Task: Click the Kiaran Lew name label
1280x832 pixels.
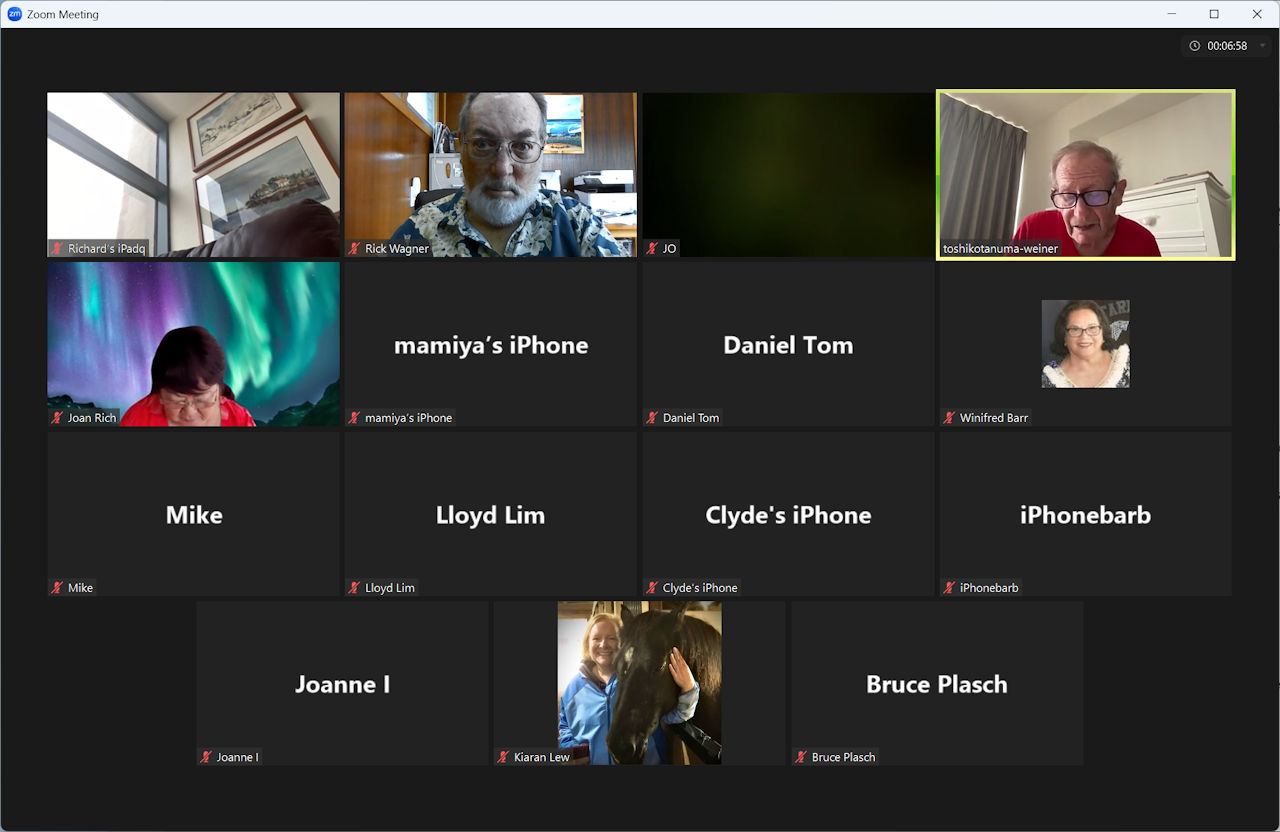Action: click(542, 757)
